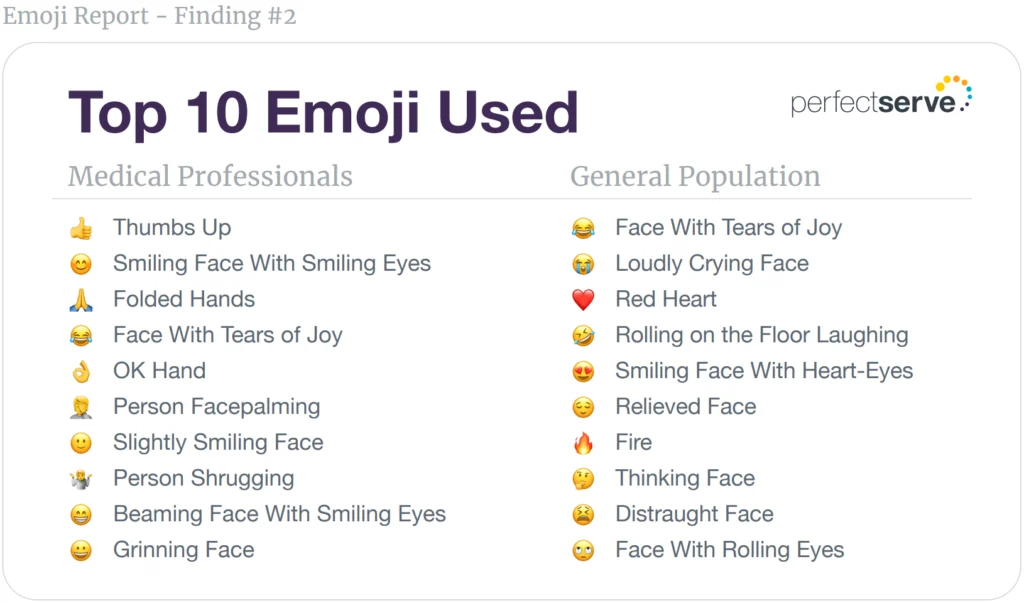The width and height of the screenshot is (1024, 603).
Task: Click the Loudly Crying Face emoji
Action: point(583,264)
